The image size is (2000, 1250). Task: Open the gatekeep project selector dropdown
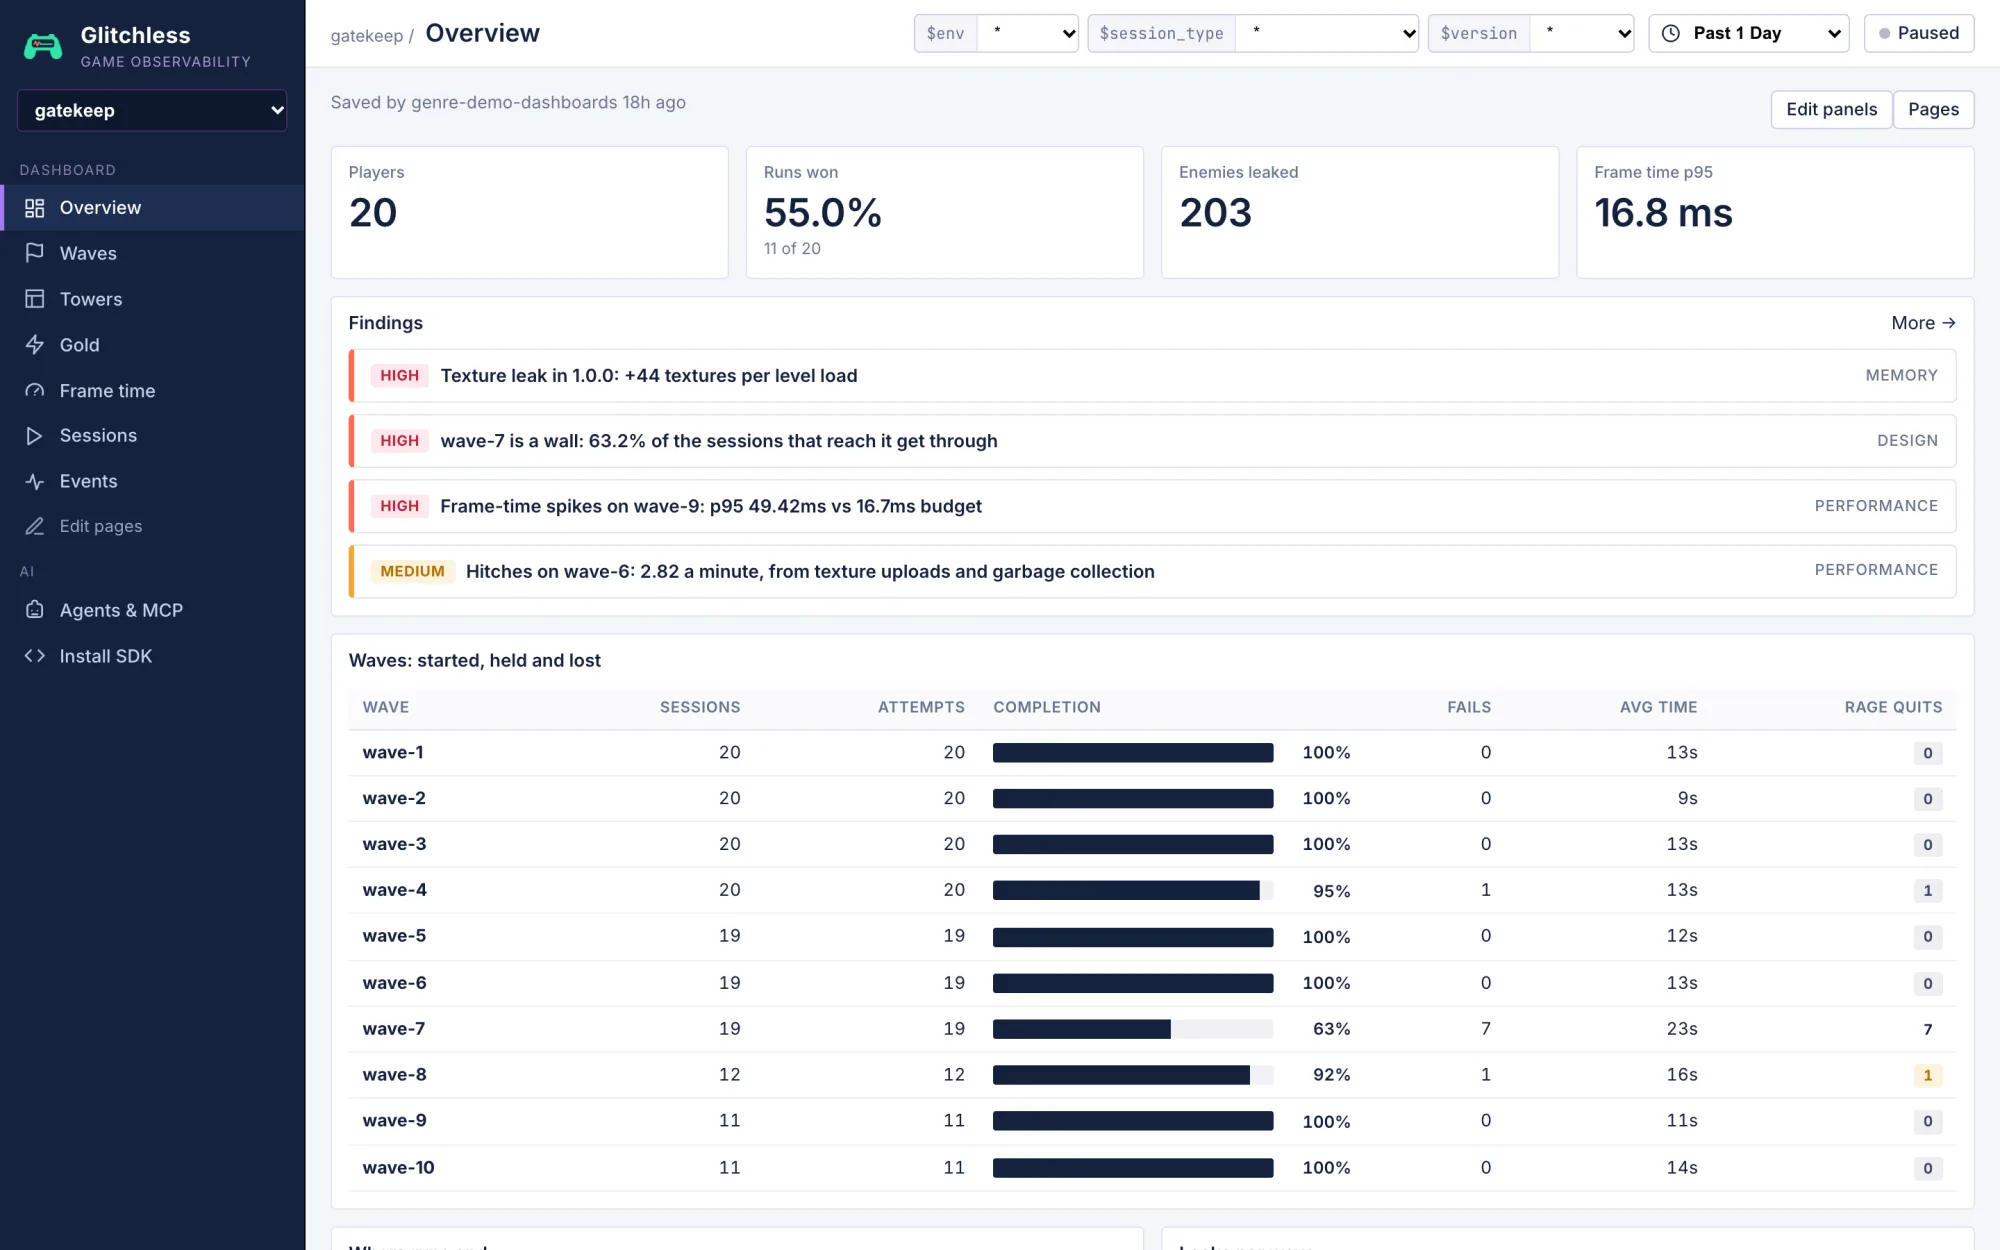click(152, 110)
